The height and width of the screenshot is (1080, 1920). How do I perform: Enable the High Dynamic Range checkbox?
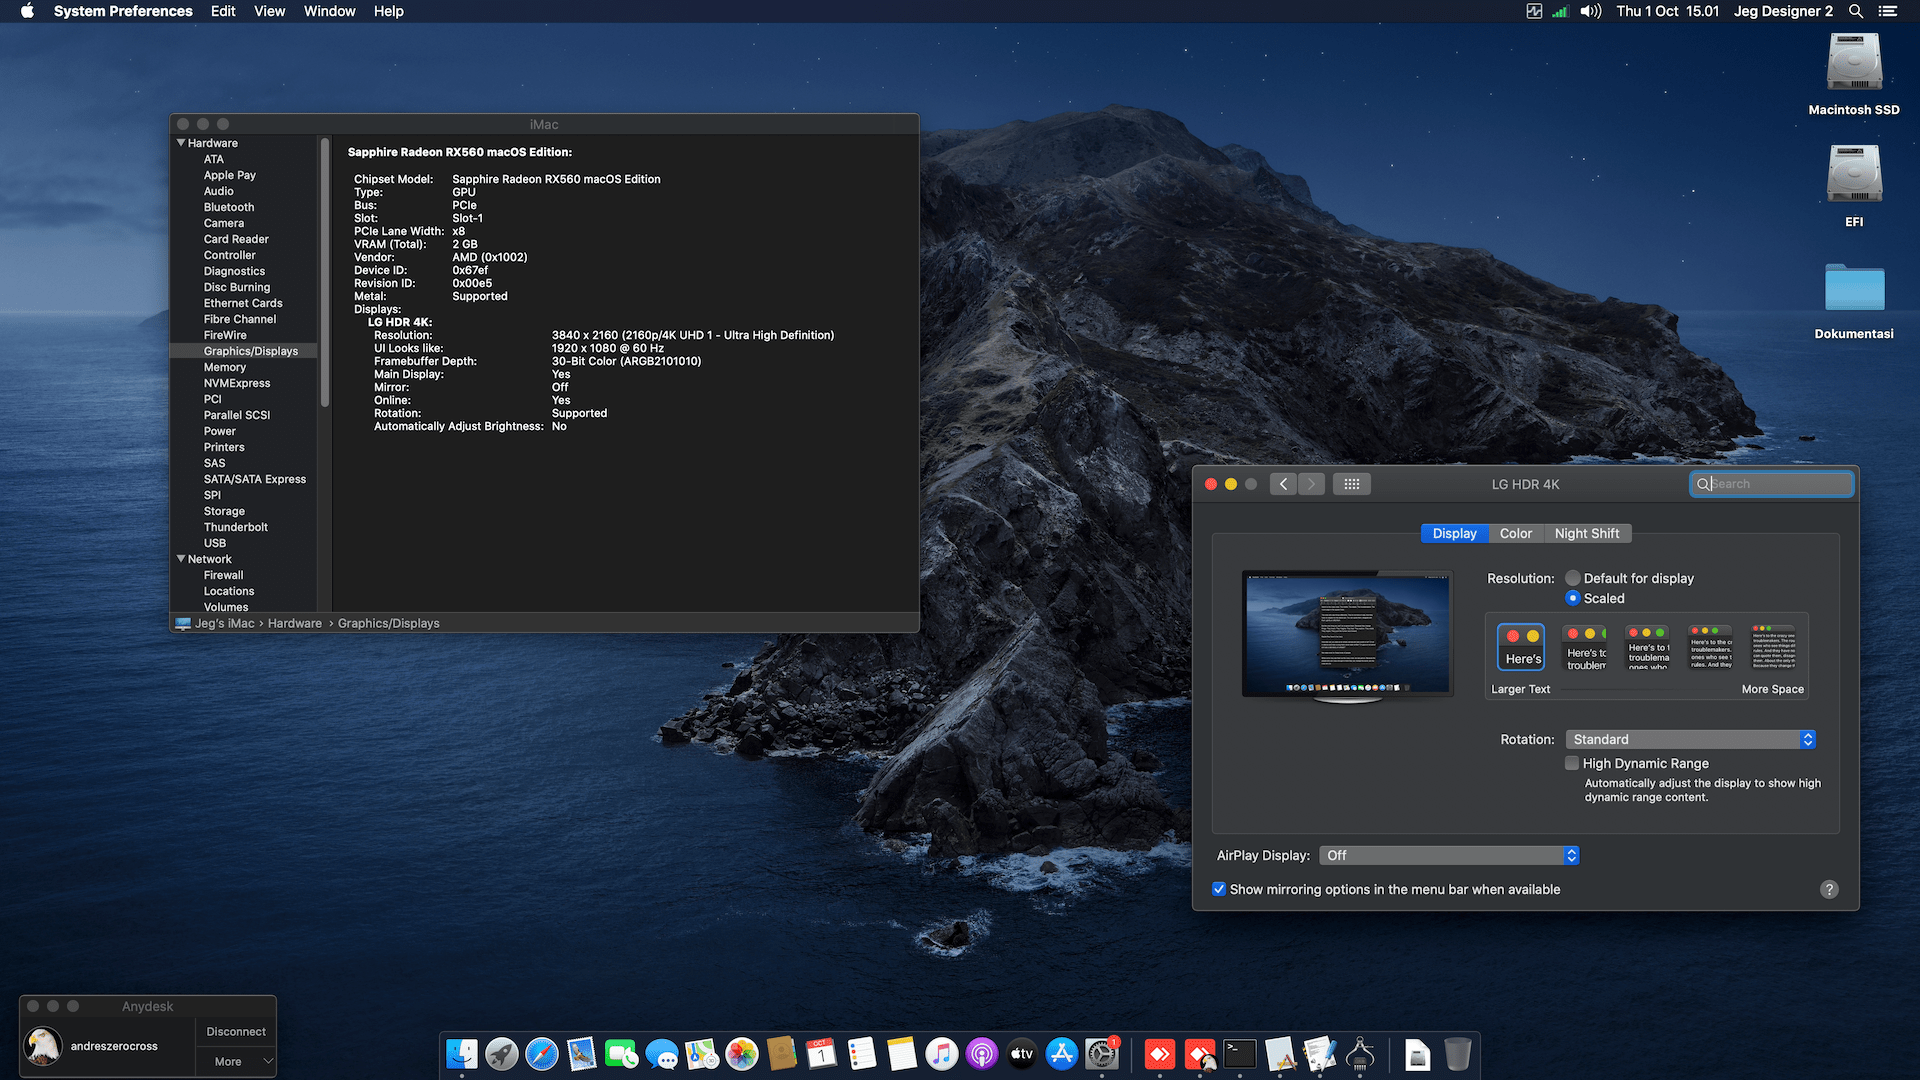(1572, 763)
